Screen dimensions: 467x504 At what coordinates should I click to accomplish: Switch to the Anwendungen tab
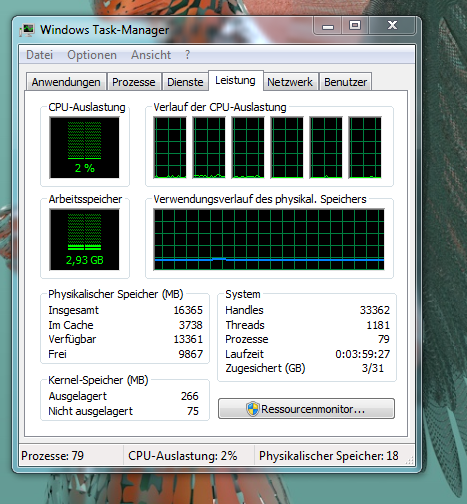point(66,82)
